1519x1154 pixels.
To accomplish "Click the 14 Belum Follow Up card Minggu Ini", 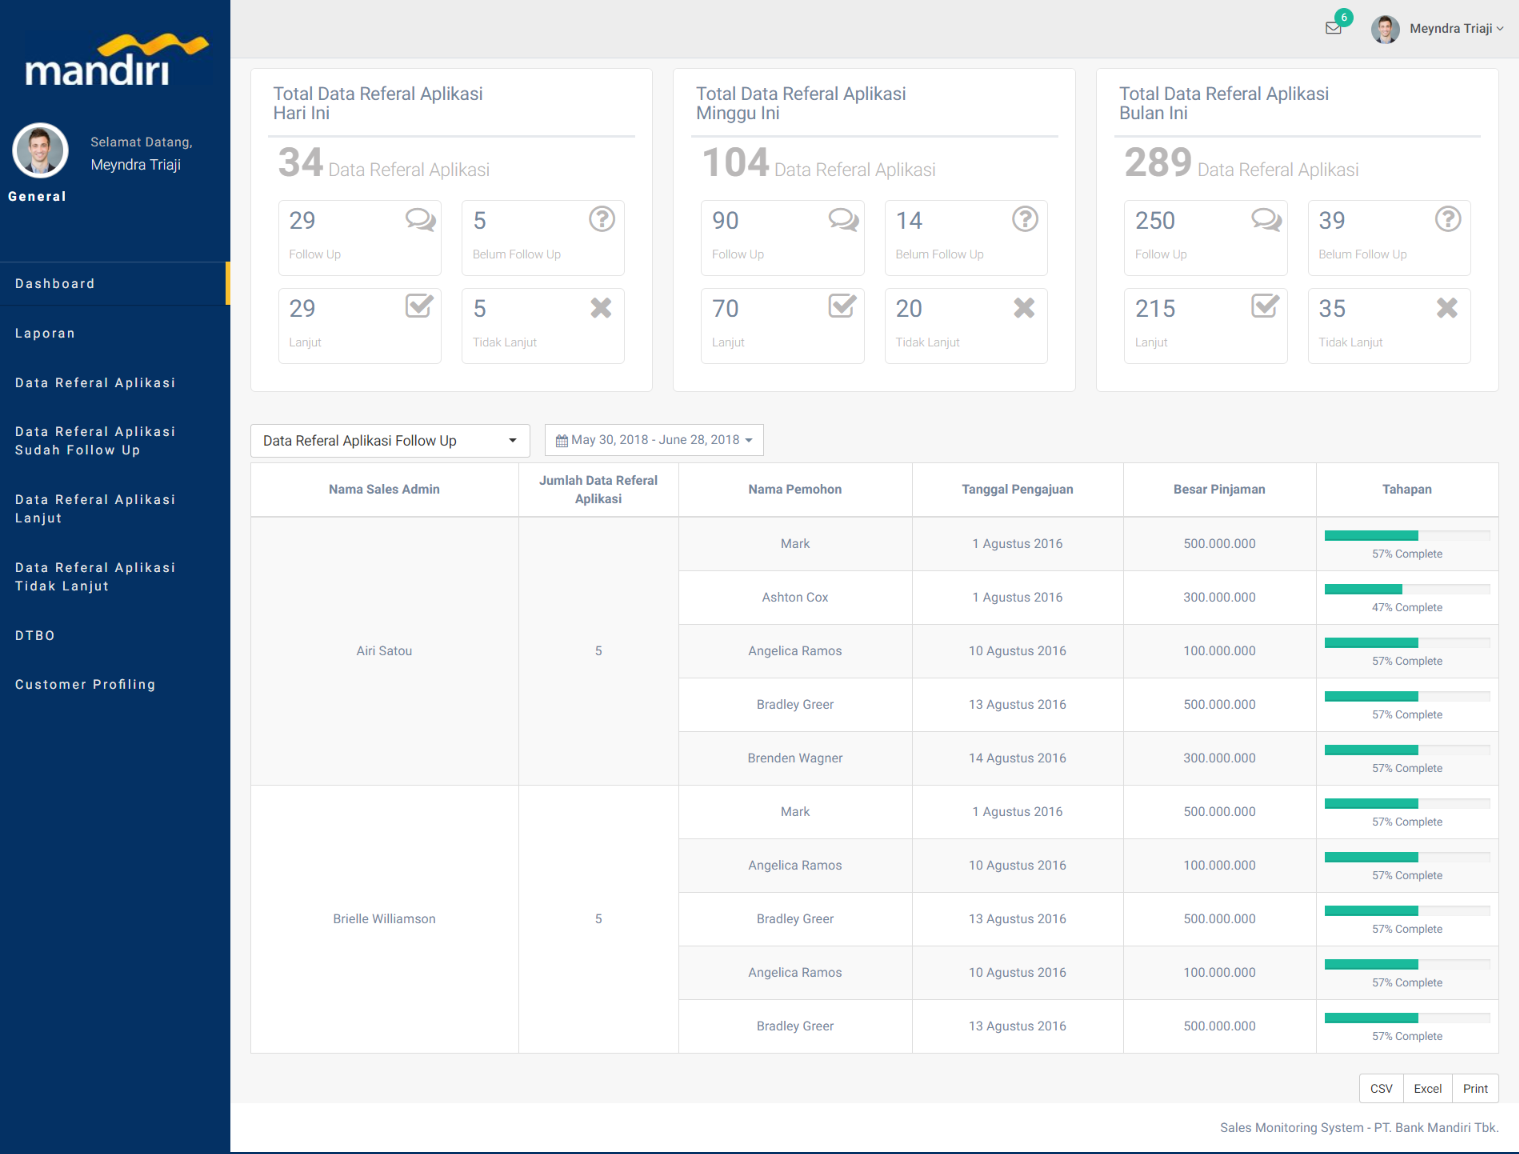I will pos(966,238).
